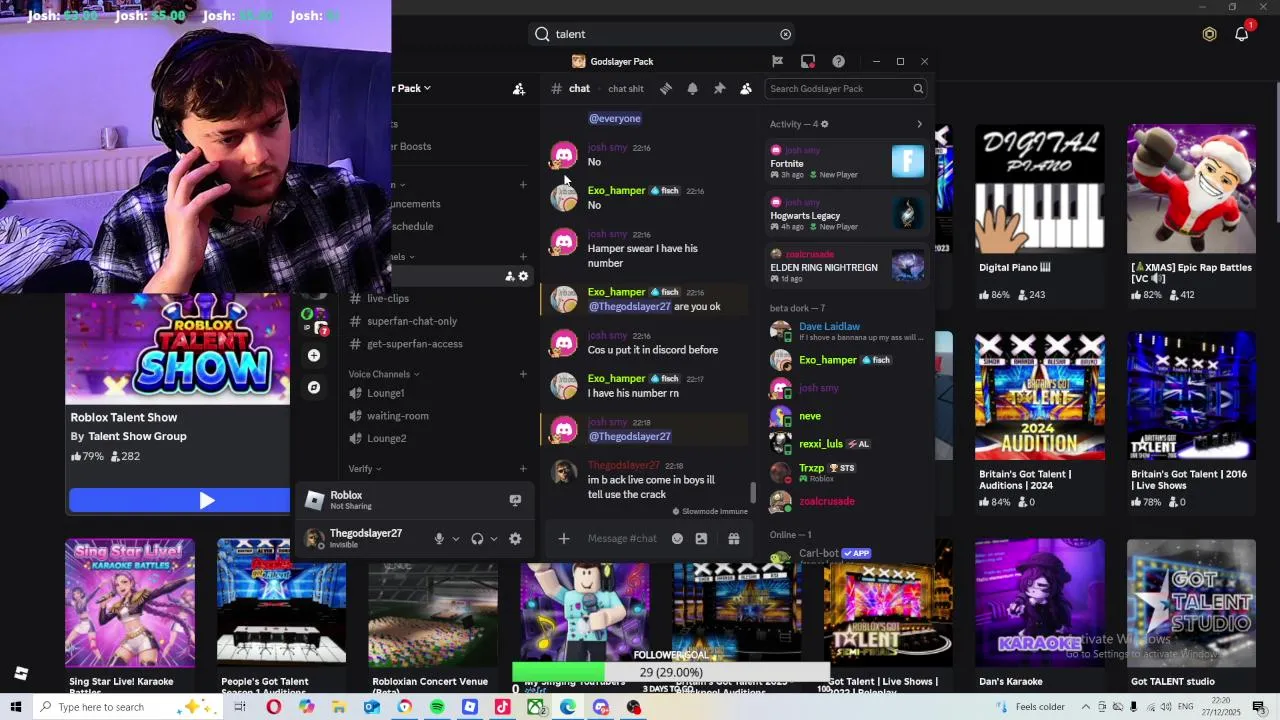Open notification settings bell in chat header
Image resolution: width=1280 pixels, height=720 pixels.
click(692, 88)
